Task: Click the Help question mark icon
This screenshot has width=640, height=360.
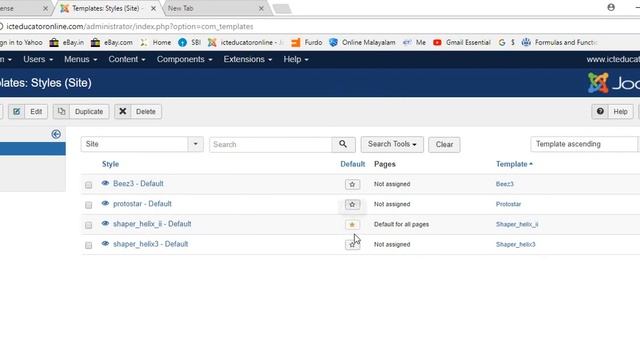Action: pos(600,111)
